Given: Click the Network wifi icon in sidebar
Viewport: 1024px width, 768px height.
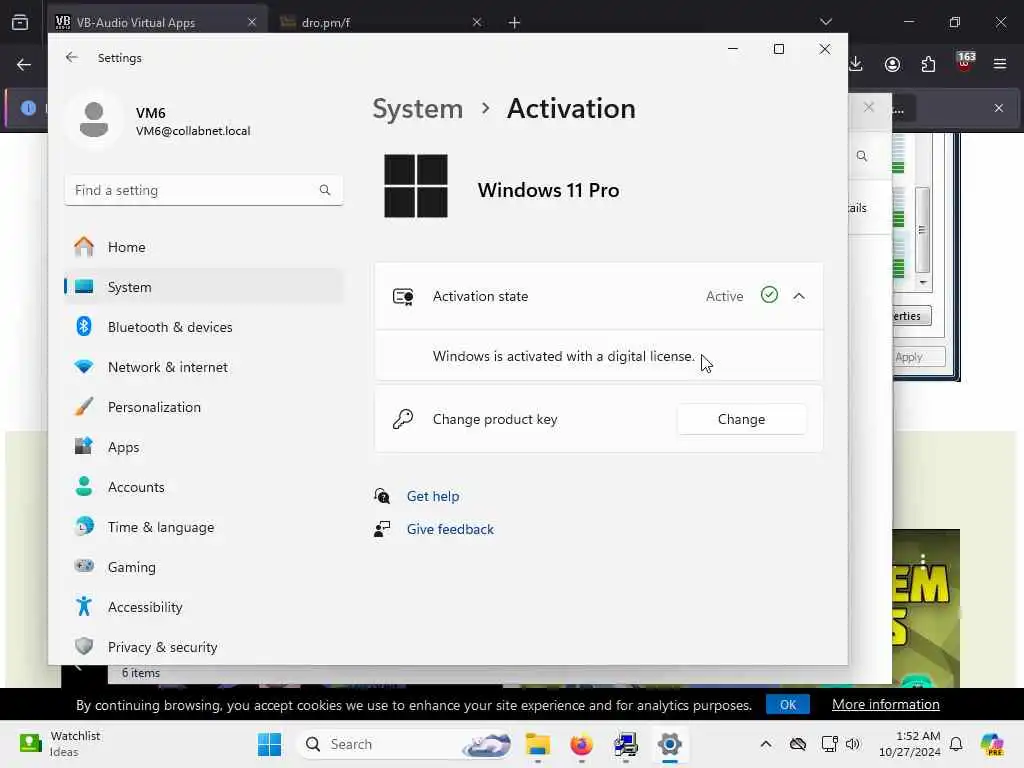Looking at the screenshot, I should (x=84, y=366).
